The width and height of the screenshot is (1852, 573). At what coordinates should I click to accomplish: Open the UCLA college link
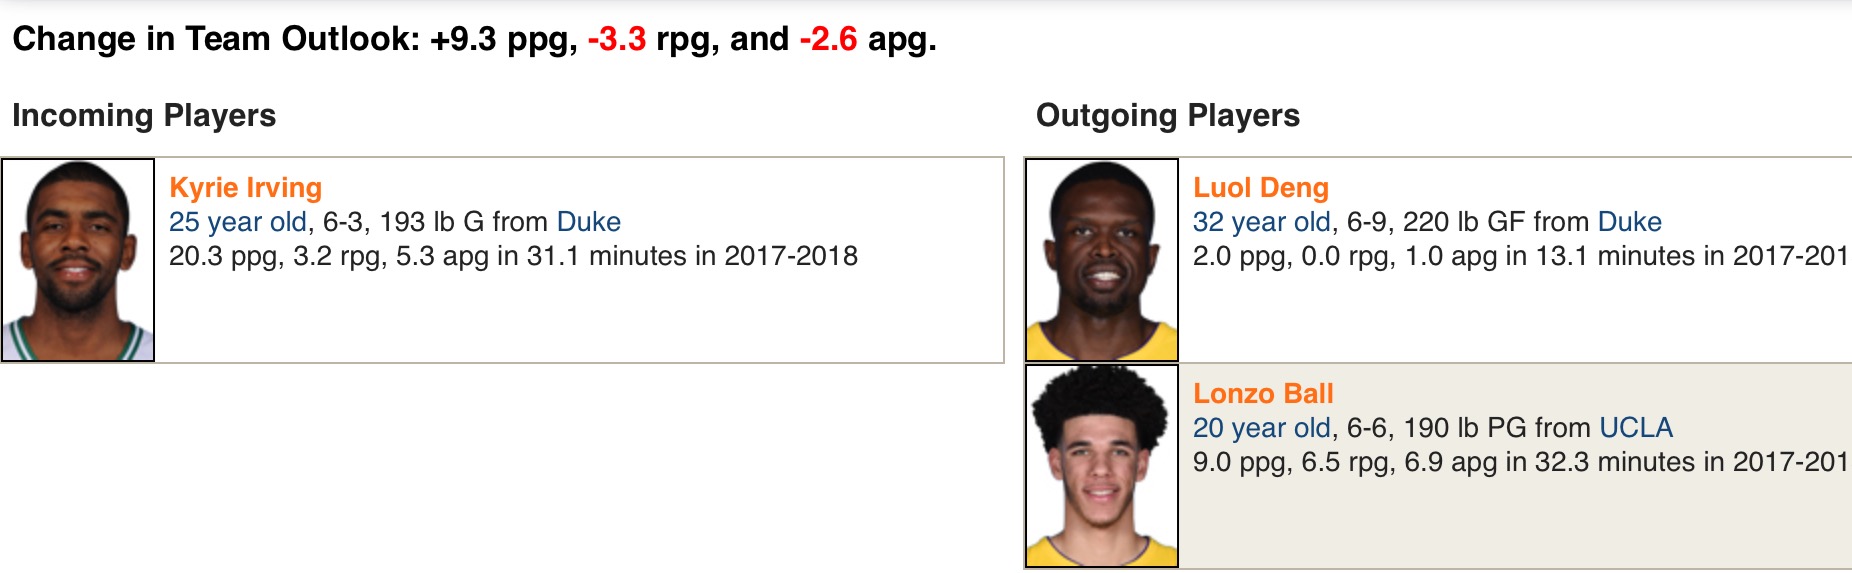pyautogui.click(x=1636, y=428)
